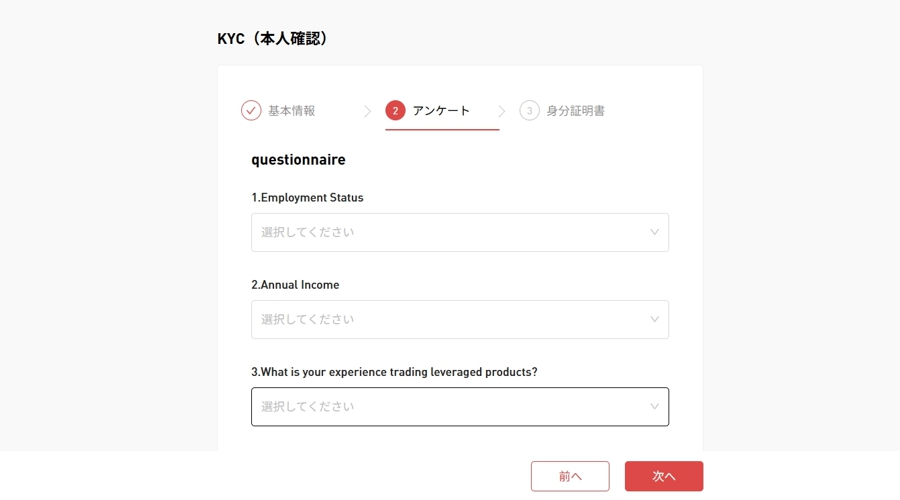900x500 pixels.
Task: Click the KYC(本人確認) page heading
Action: coord(273,38)
